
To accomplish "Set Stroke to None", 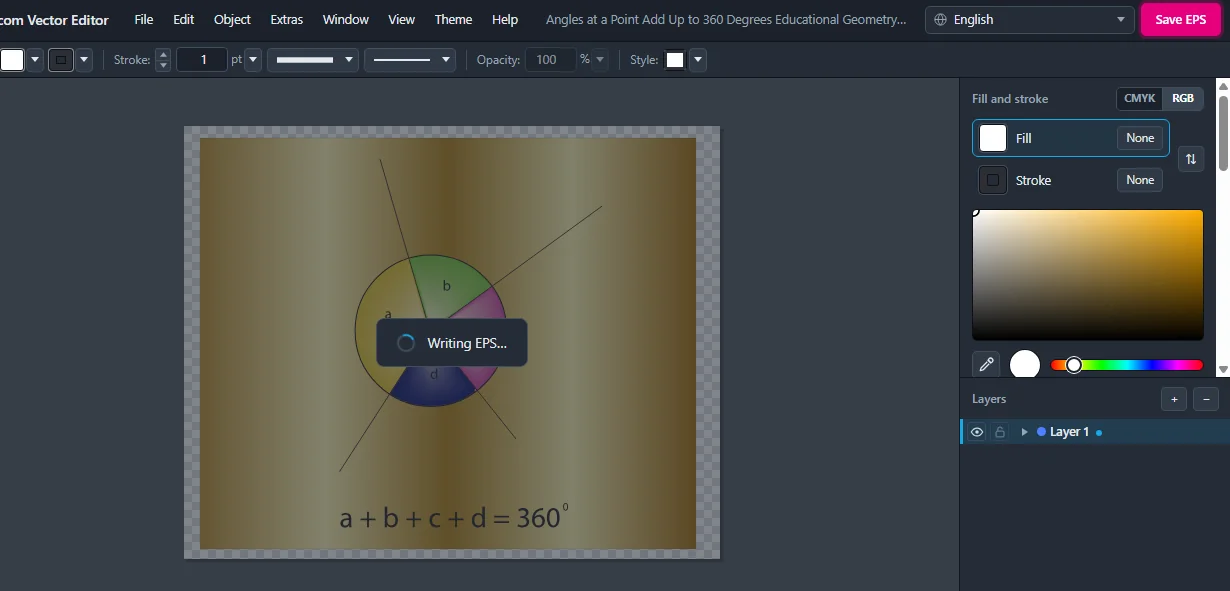I will 1140,180.
